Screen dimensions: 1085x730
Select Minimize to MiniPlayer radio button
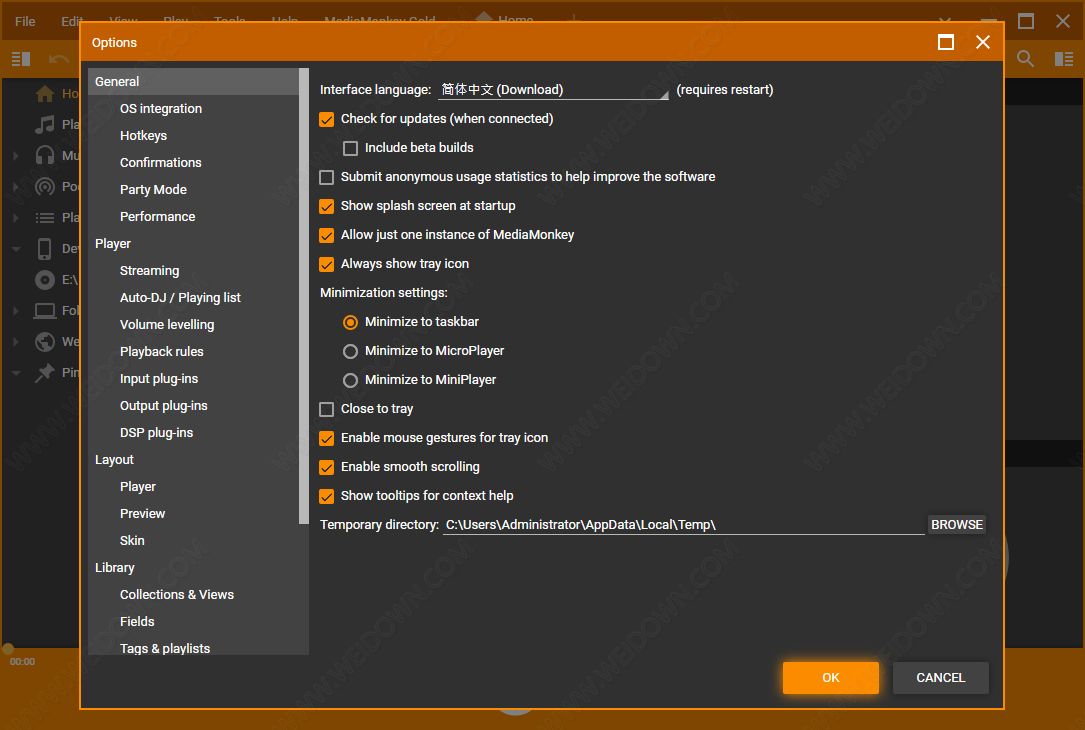tap(350, 380)
